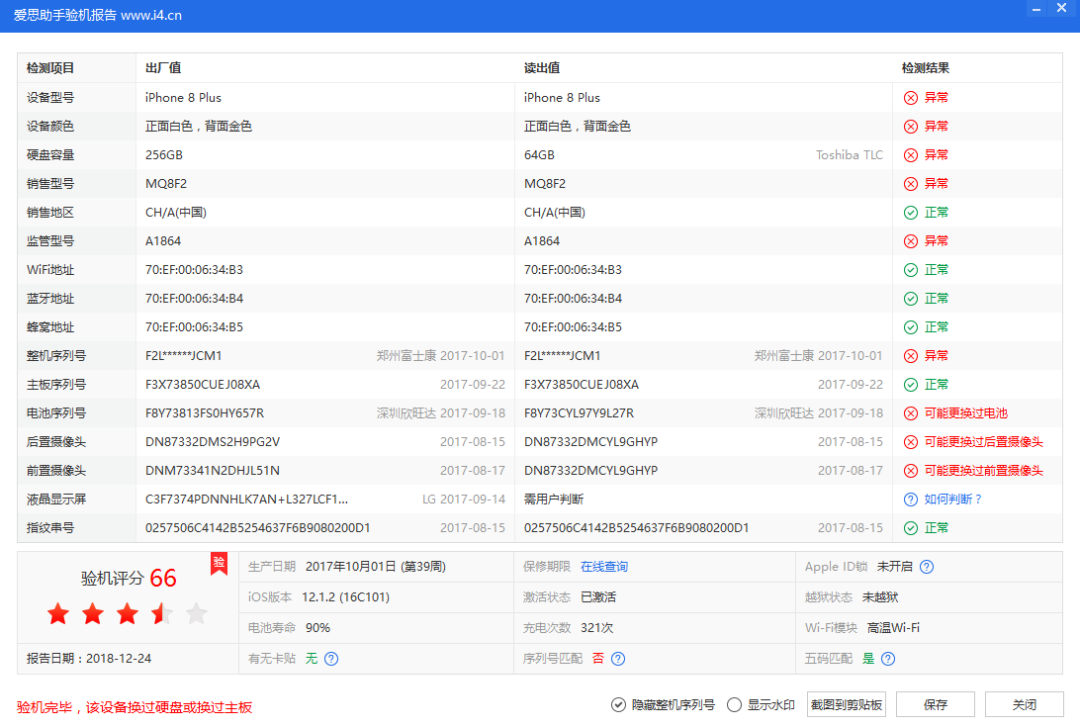
Task: Click the grey fifth rating star
Action: click(x=196, y=613)
